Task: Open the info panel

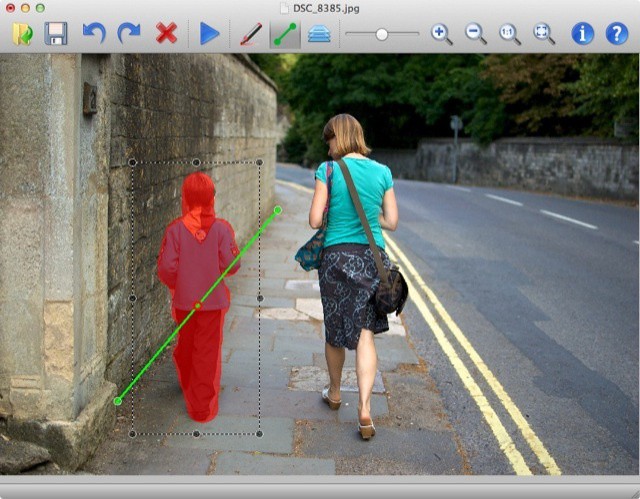Action: click(583, 34)
